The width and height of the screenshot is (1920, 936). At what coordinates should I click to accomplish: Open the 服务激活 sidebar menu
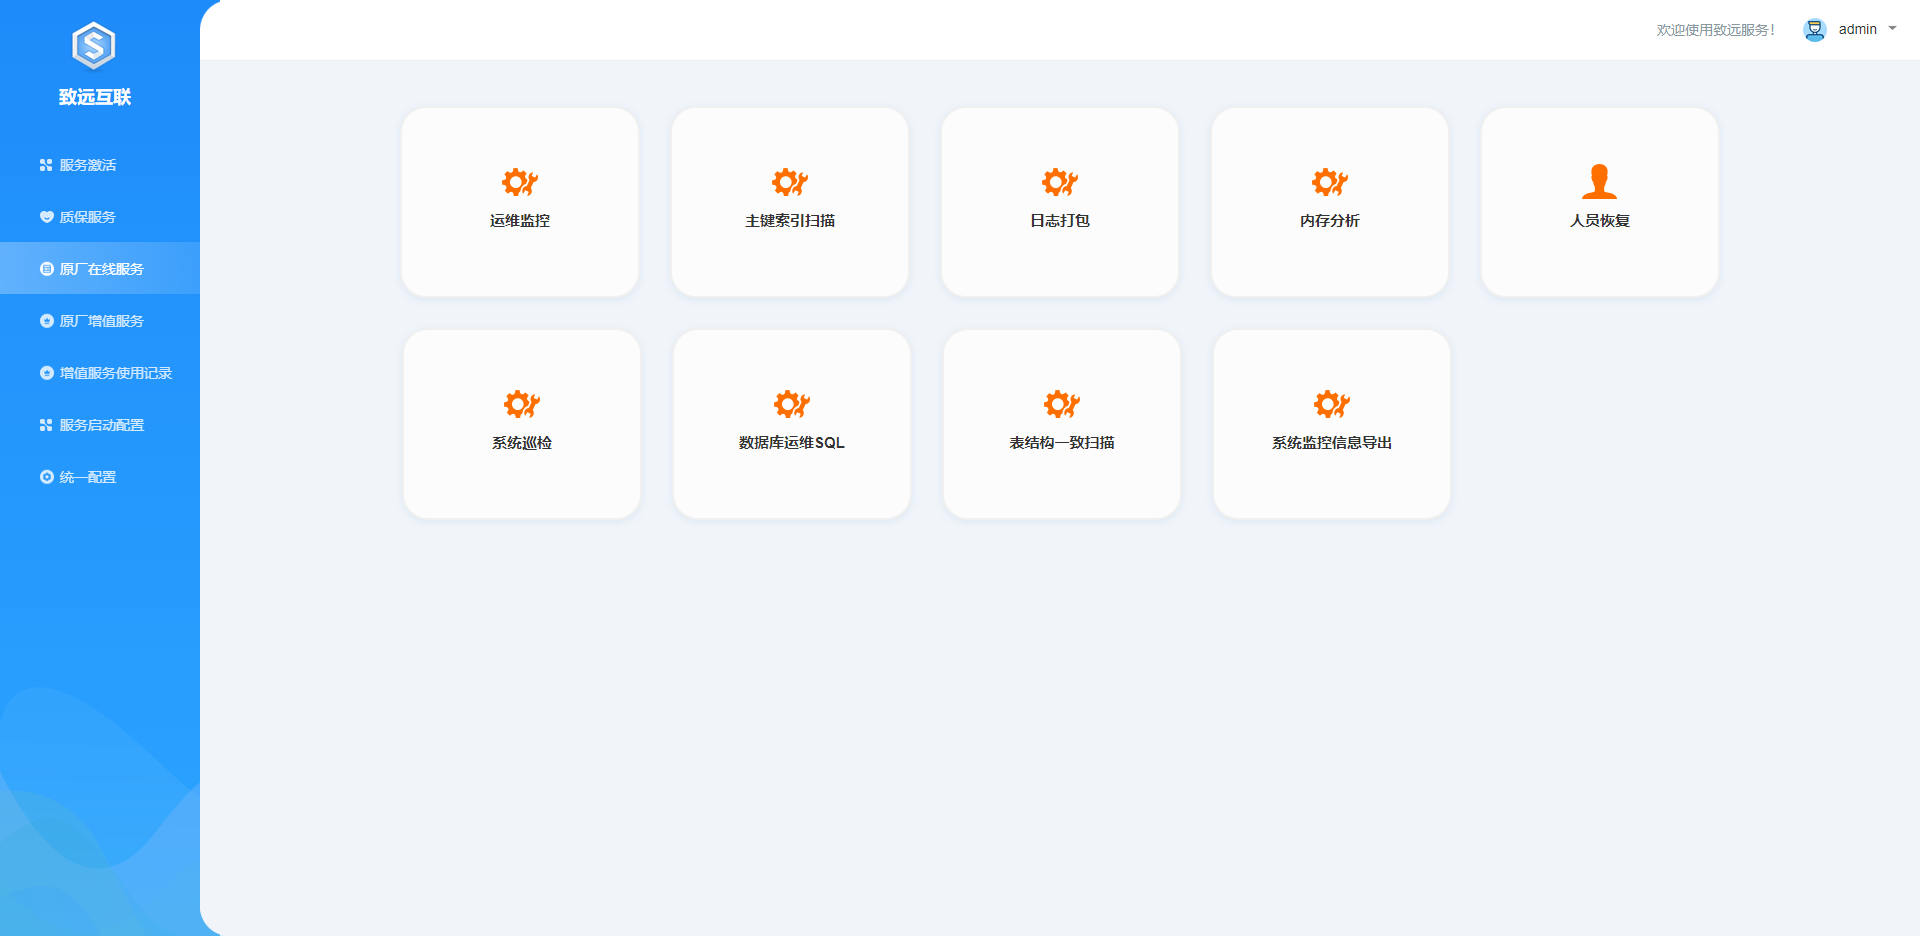[x=100, y=165]
